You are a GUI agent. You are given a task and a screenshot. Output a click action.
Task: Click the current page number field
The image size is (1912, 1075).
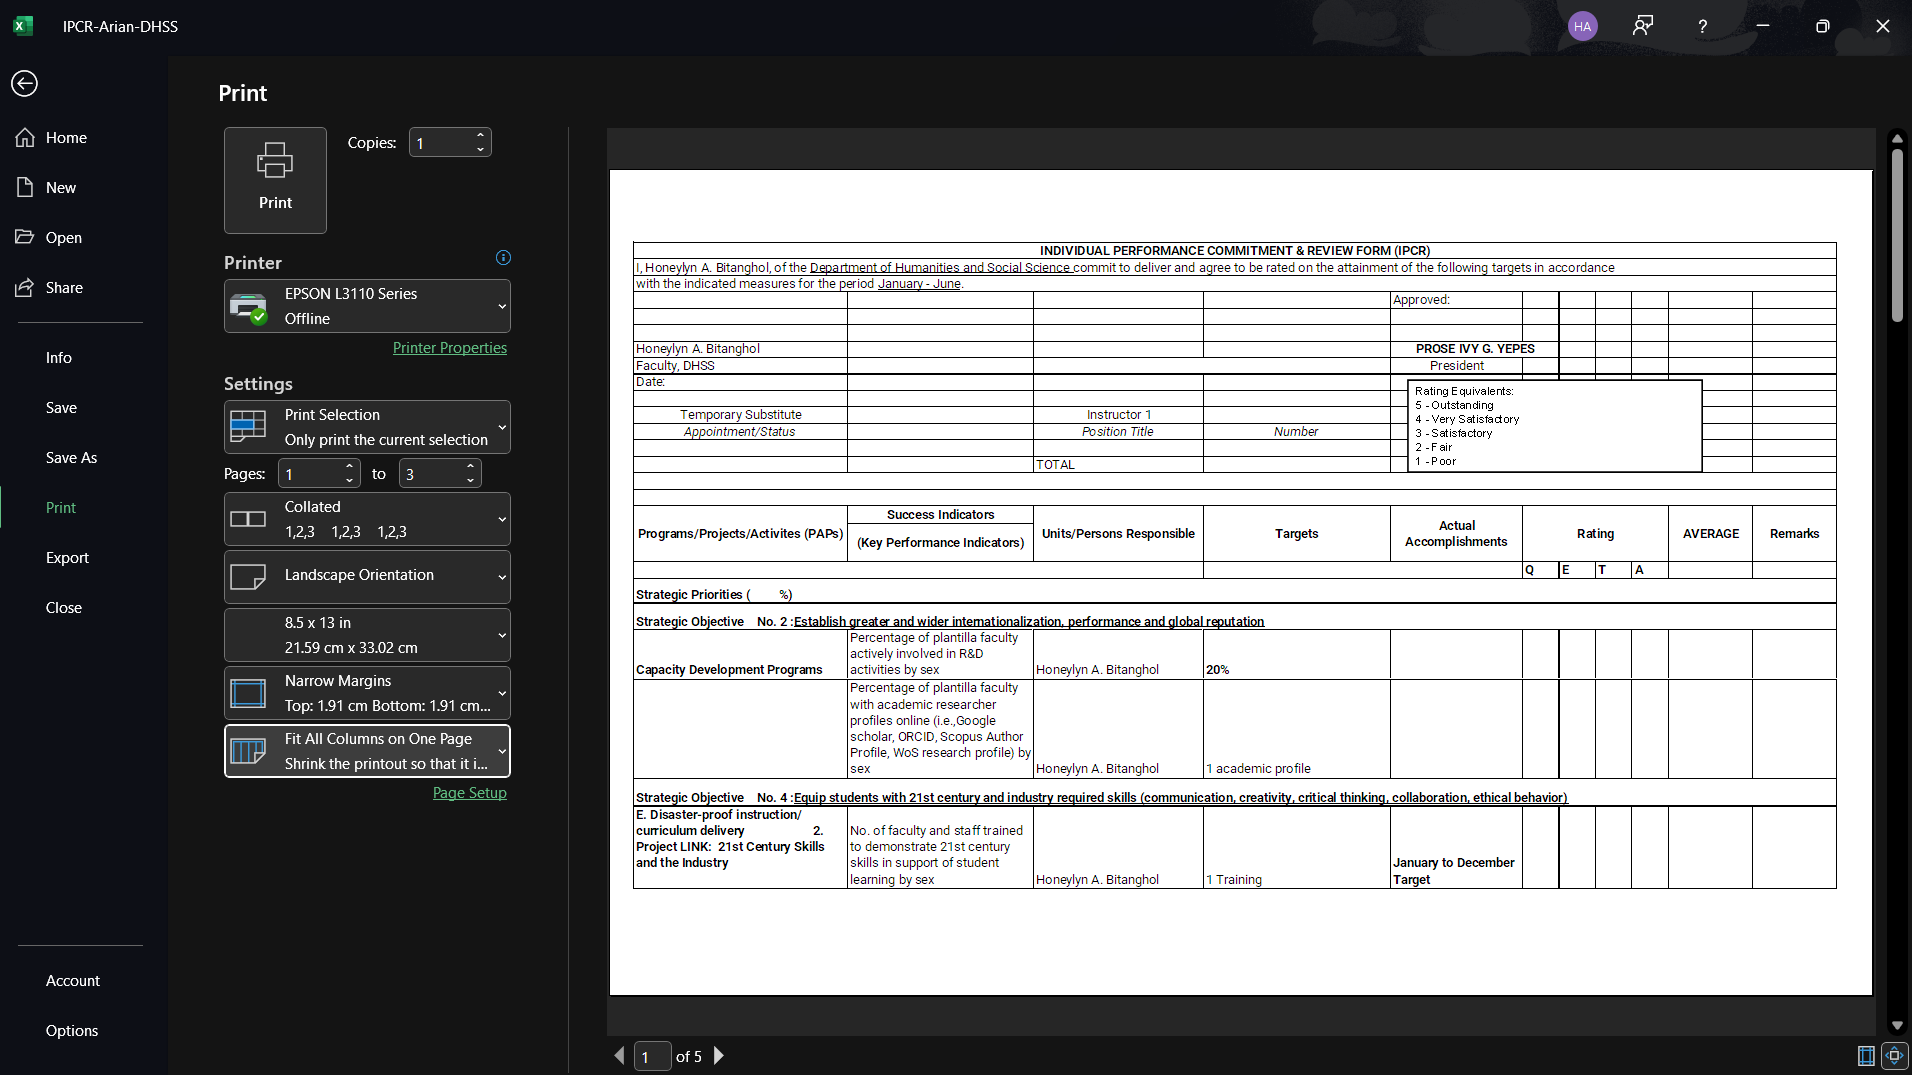(652, 1057)
